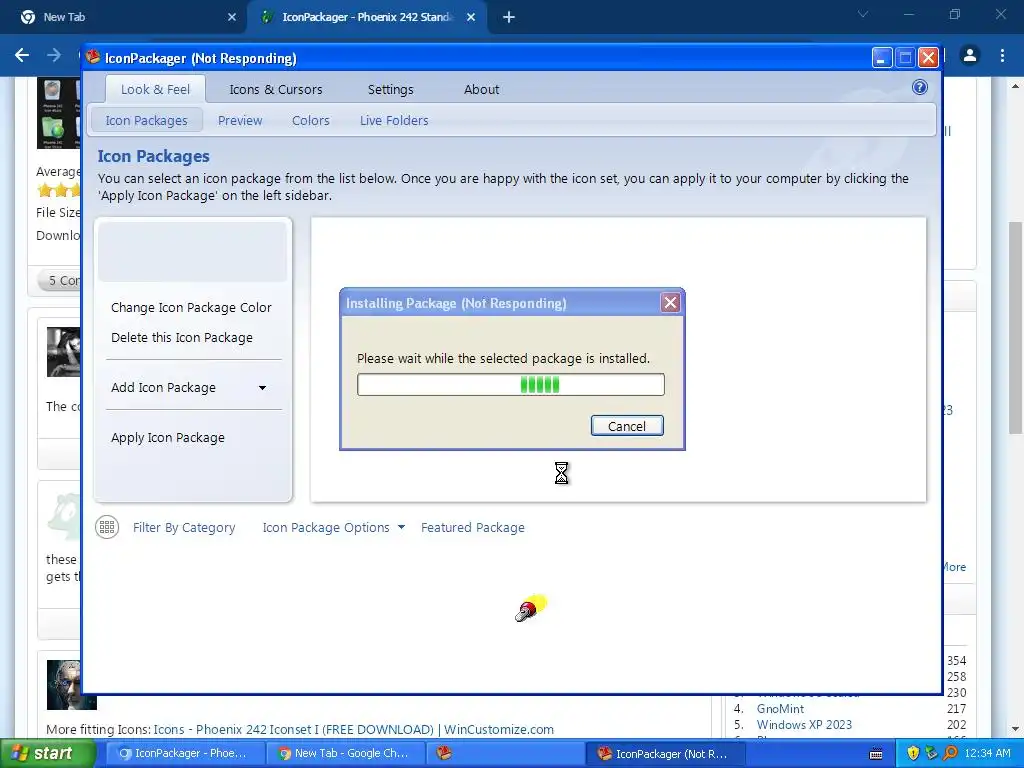Close the IconPackager Phoenix 242 browser tab

pyautogui.click(x=471, y=17)
